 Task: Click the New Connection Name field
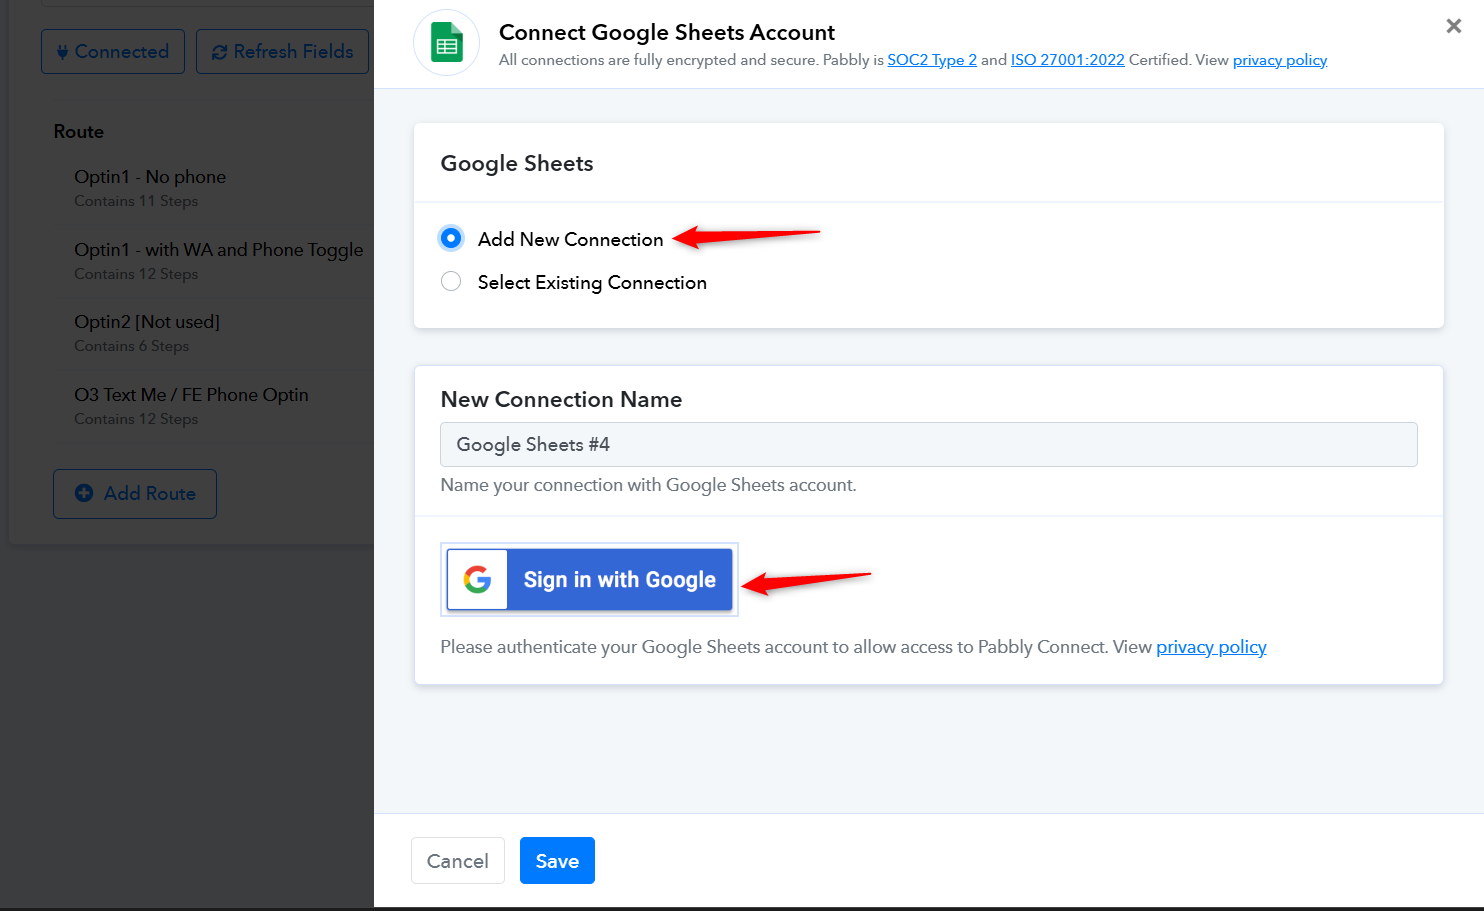(928, 444)
